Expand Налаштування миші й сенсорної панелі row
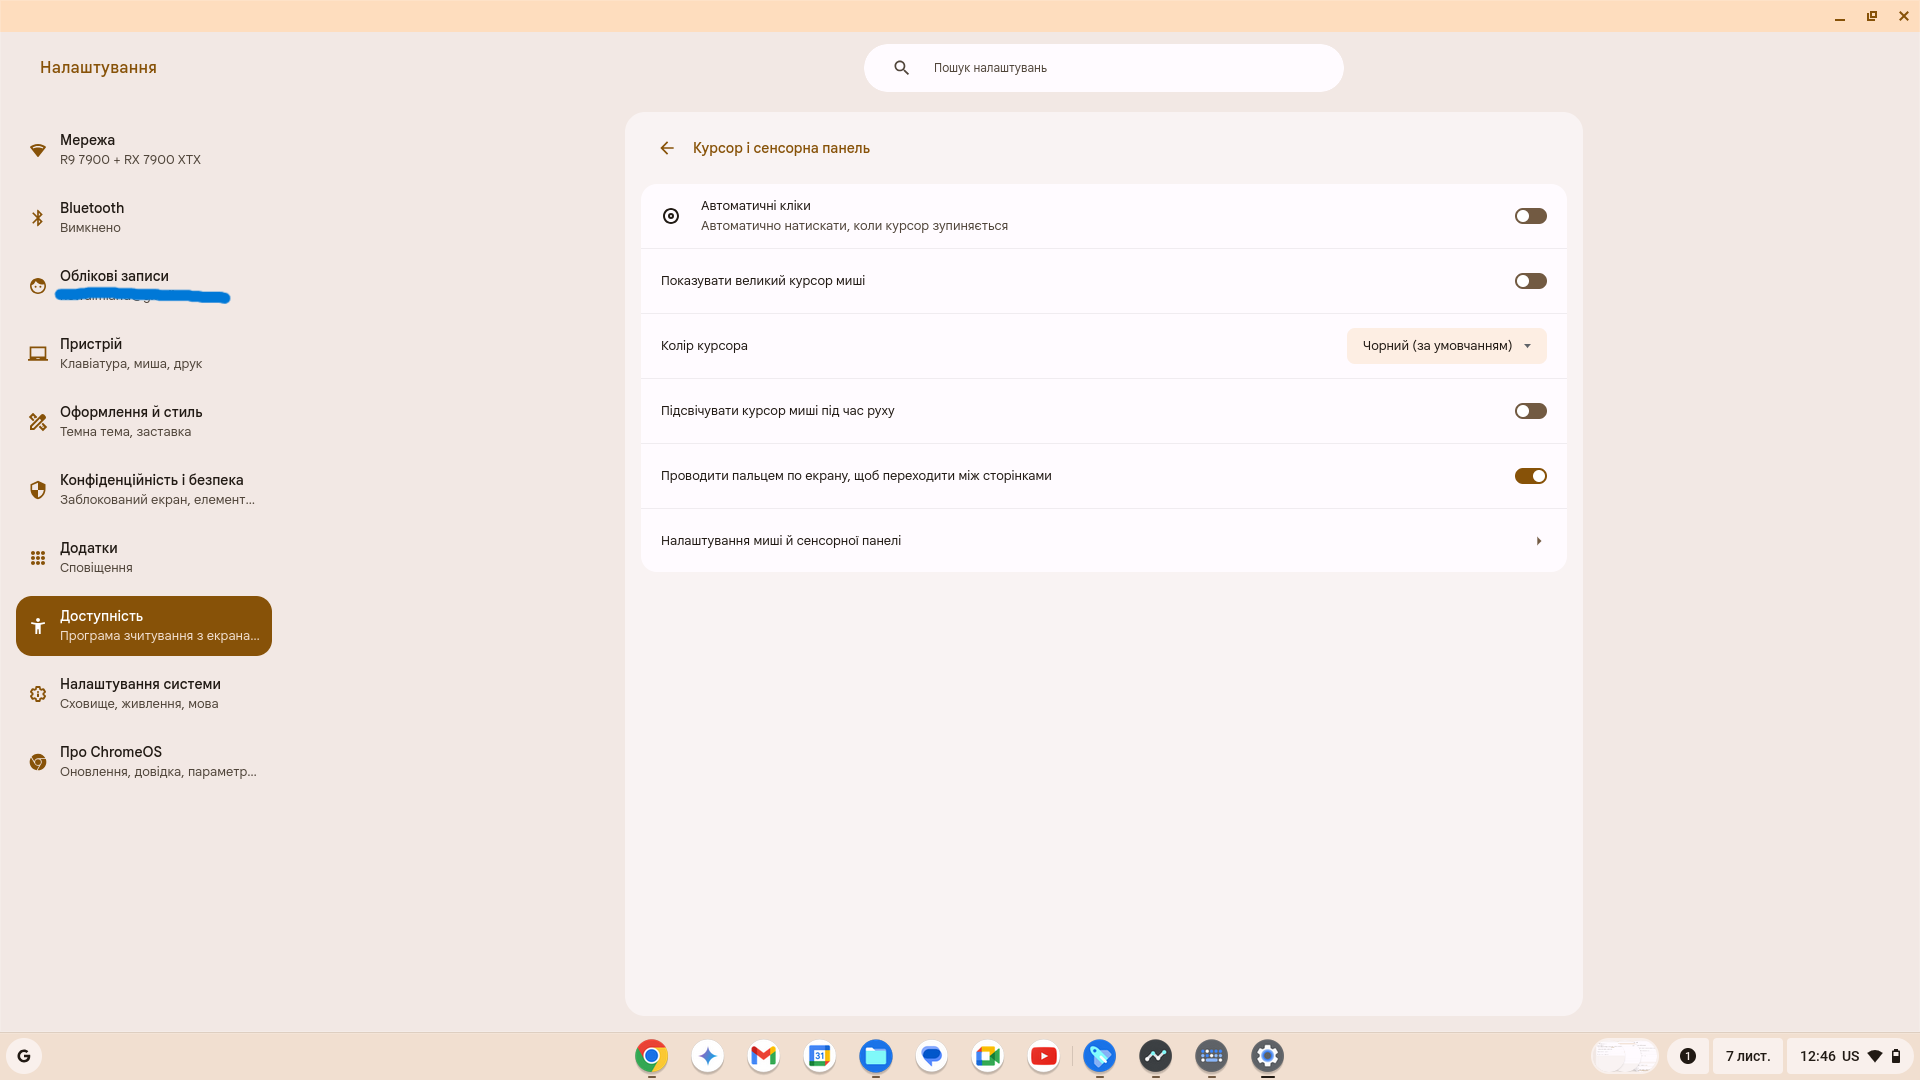 click(1100, 540)
